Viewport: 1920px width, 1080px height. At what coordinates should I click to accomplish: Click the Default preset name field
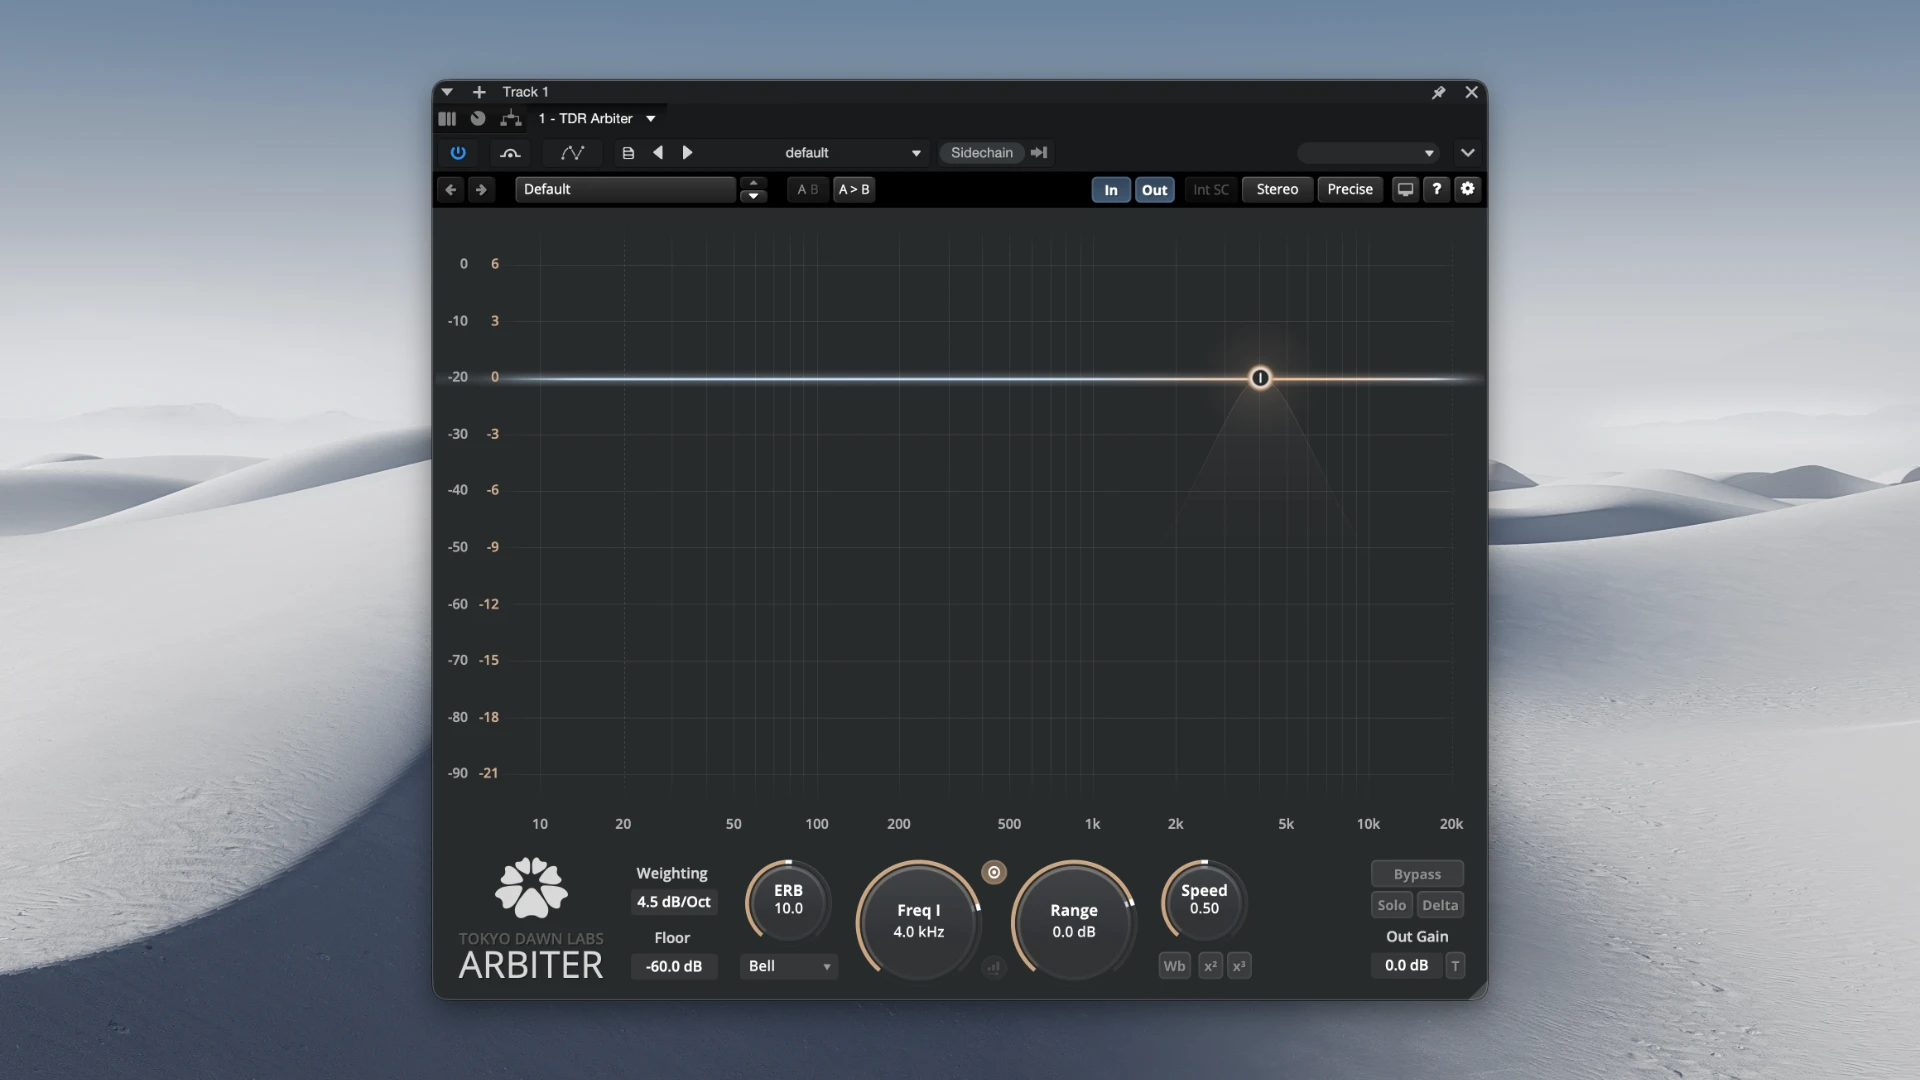pos(625,189)
